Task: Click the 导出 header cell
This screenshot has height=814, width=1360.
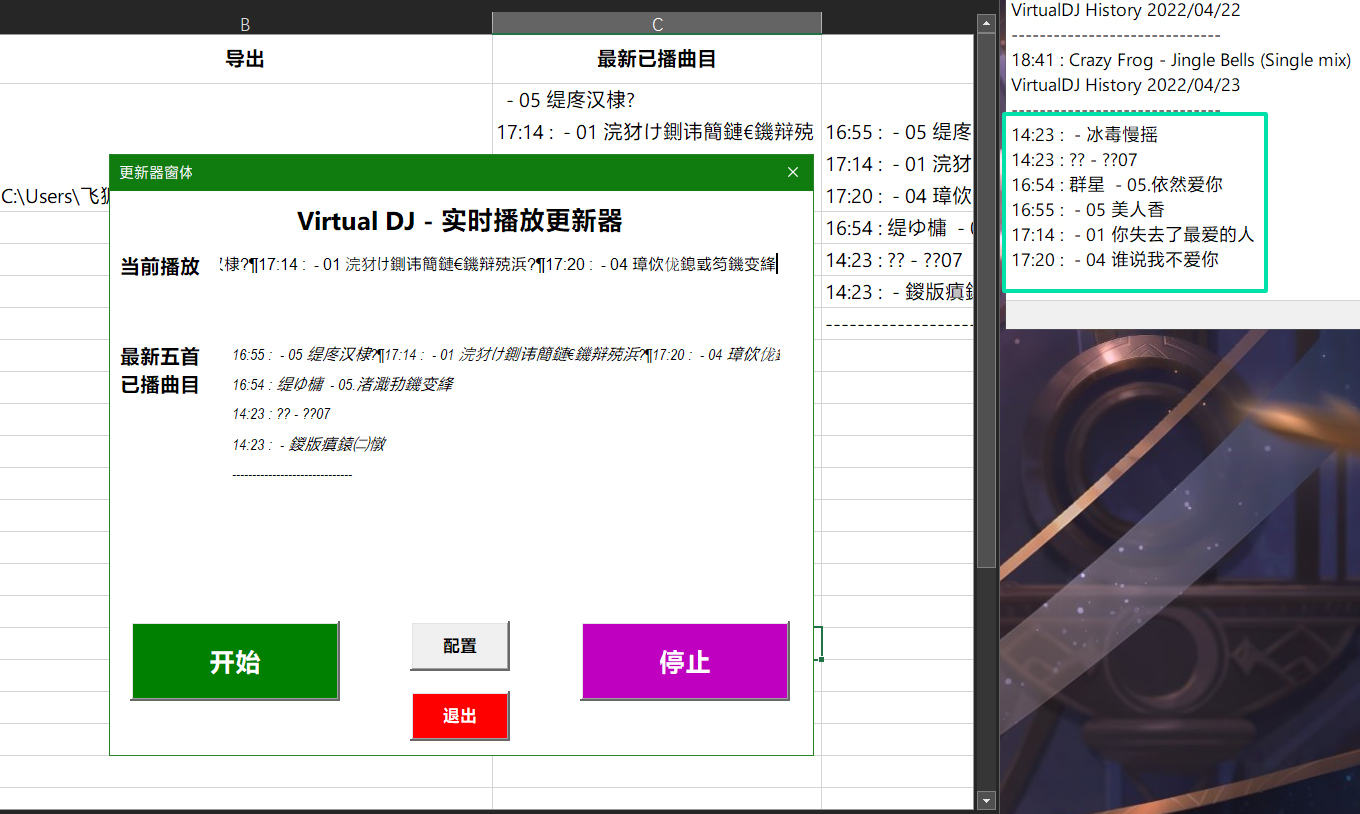Action: click(245, 59)
